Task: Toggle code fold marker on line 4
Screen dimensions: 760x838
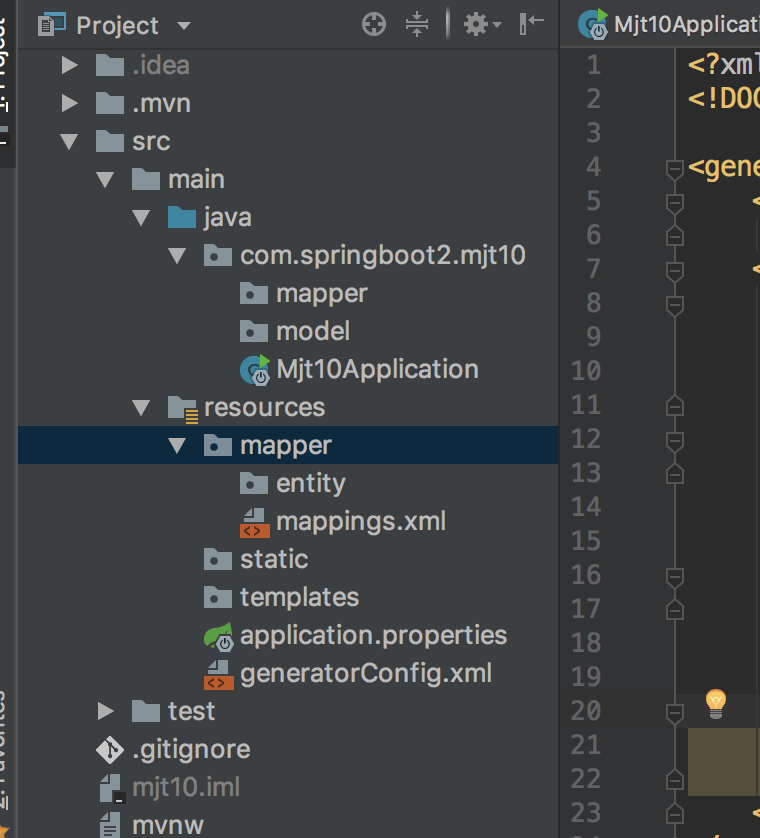Action: 675,168
